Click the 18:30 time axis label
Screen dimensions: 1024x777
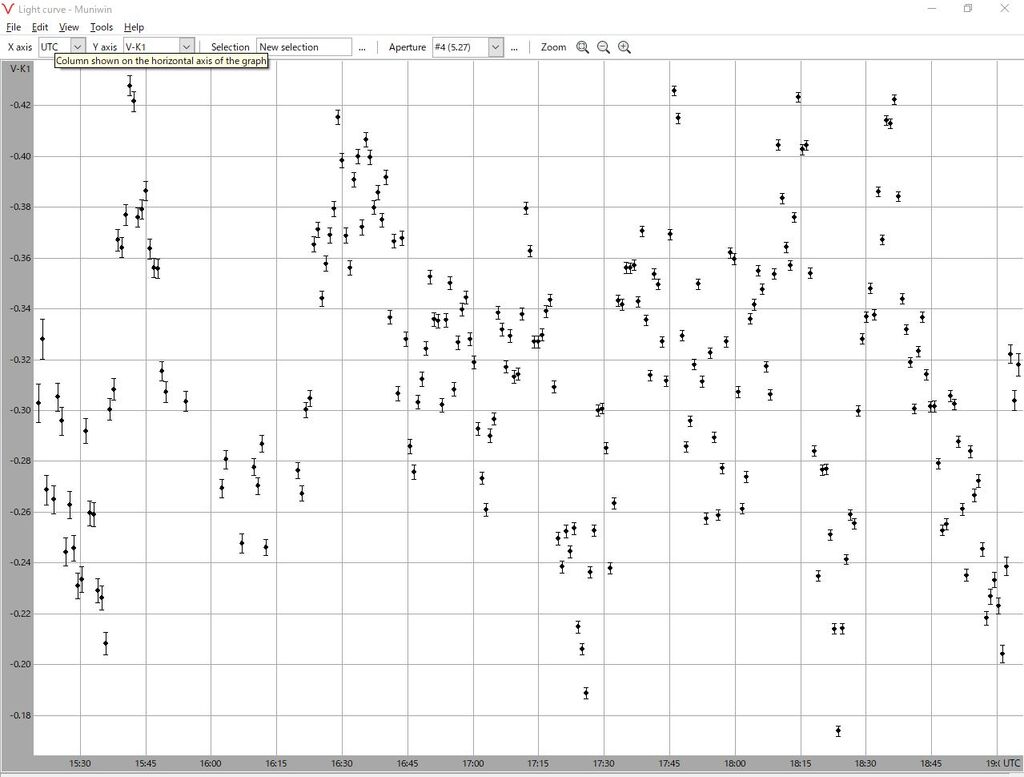click(x=865, y=763)
